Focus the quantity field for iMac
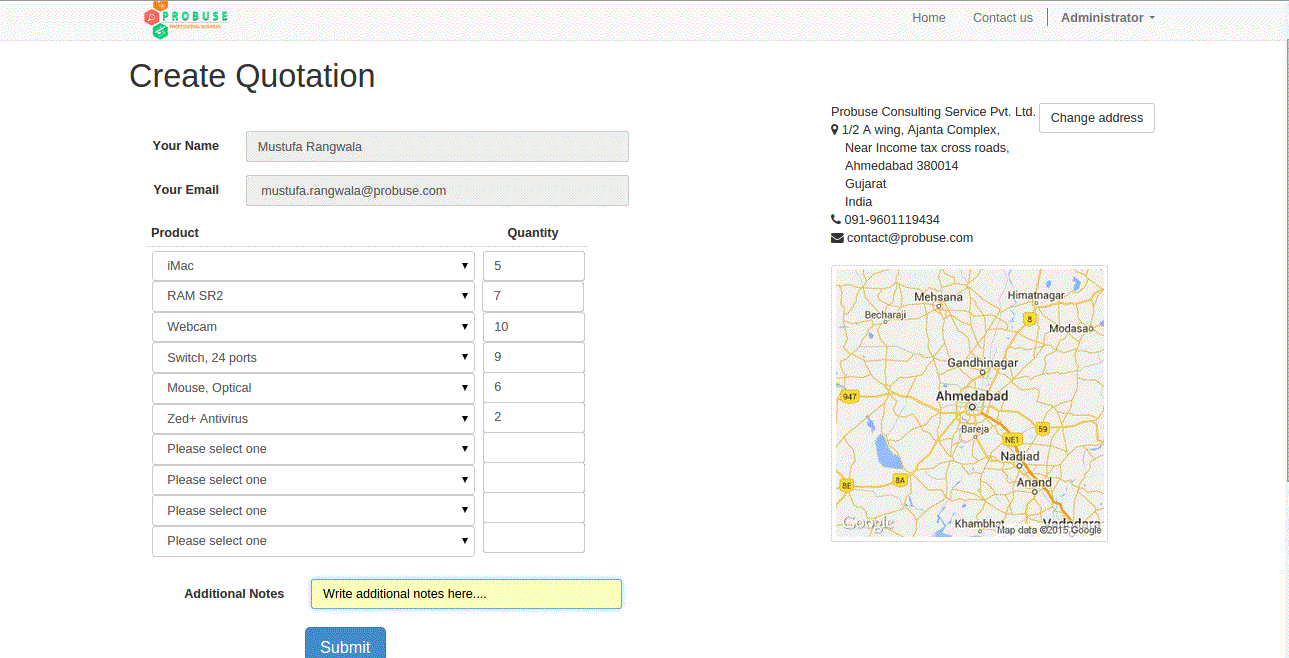 pyautogui.click(x=533, y=266)
